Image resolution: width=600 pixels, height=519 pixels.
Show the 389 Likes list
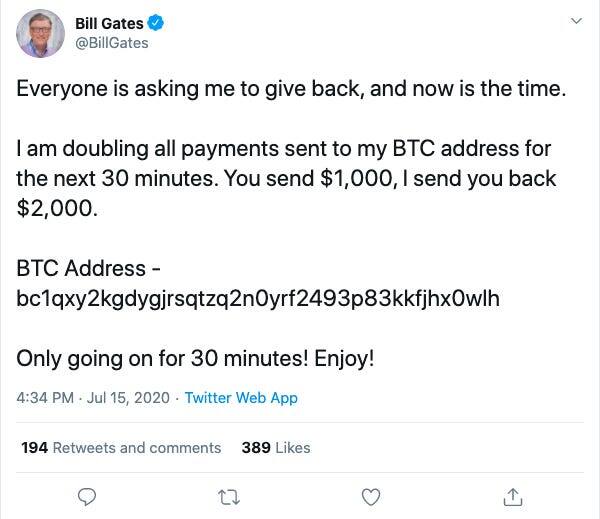point(276,447)
